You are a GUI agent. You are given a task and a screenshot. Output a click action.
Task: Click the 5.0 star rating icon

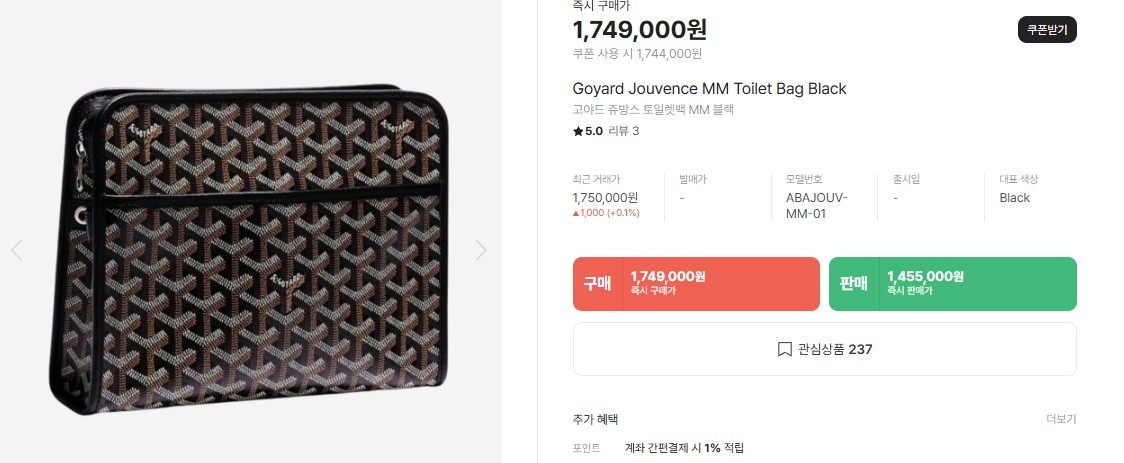coord(578,131)
